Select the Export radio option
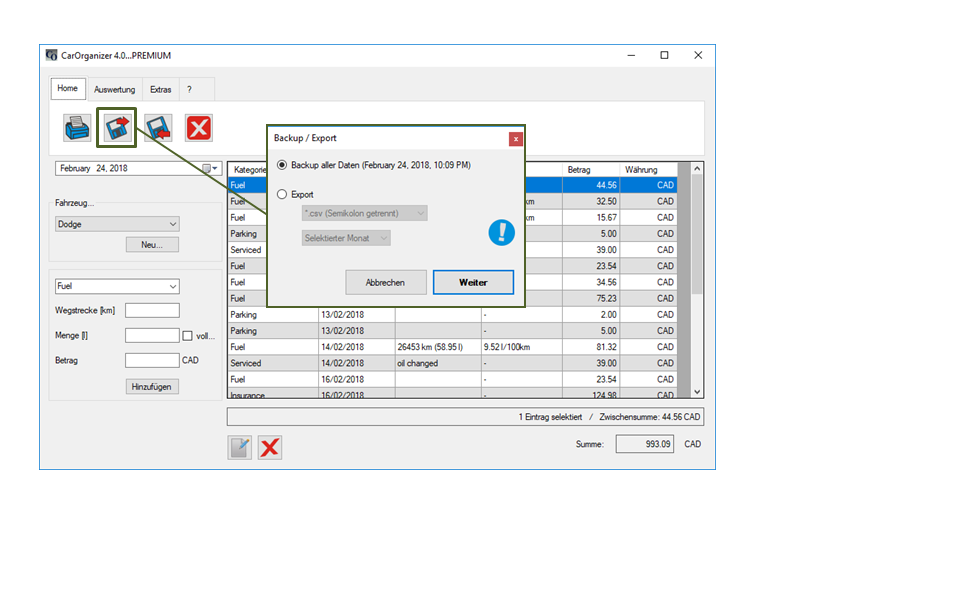The height and width of the screenshot is (600, 960). pos(282,195)
